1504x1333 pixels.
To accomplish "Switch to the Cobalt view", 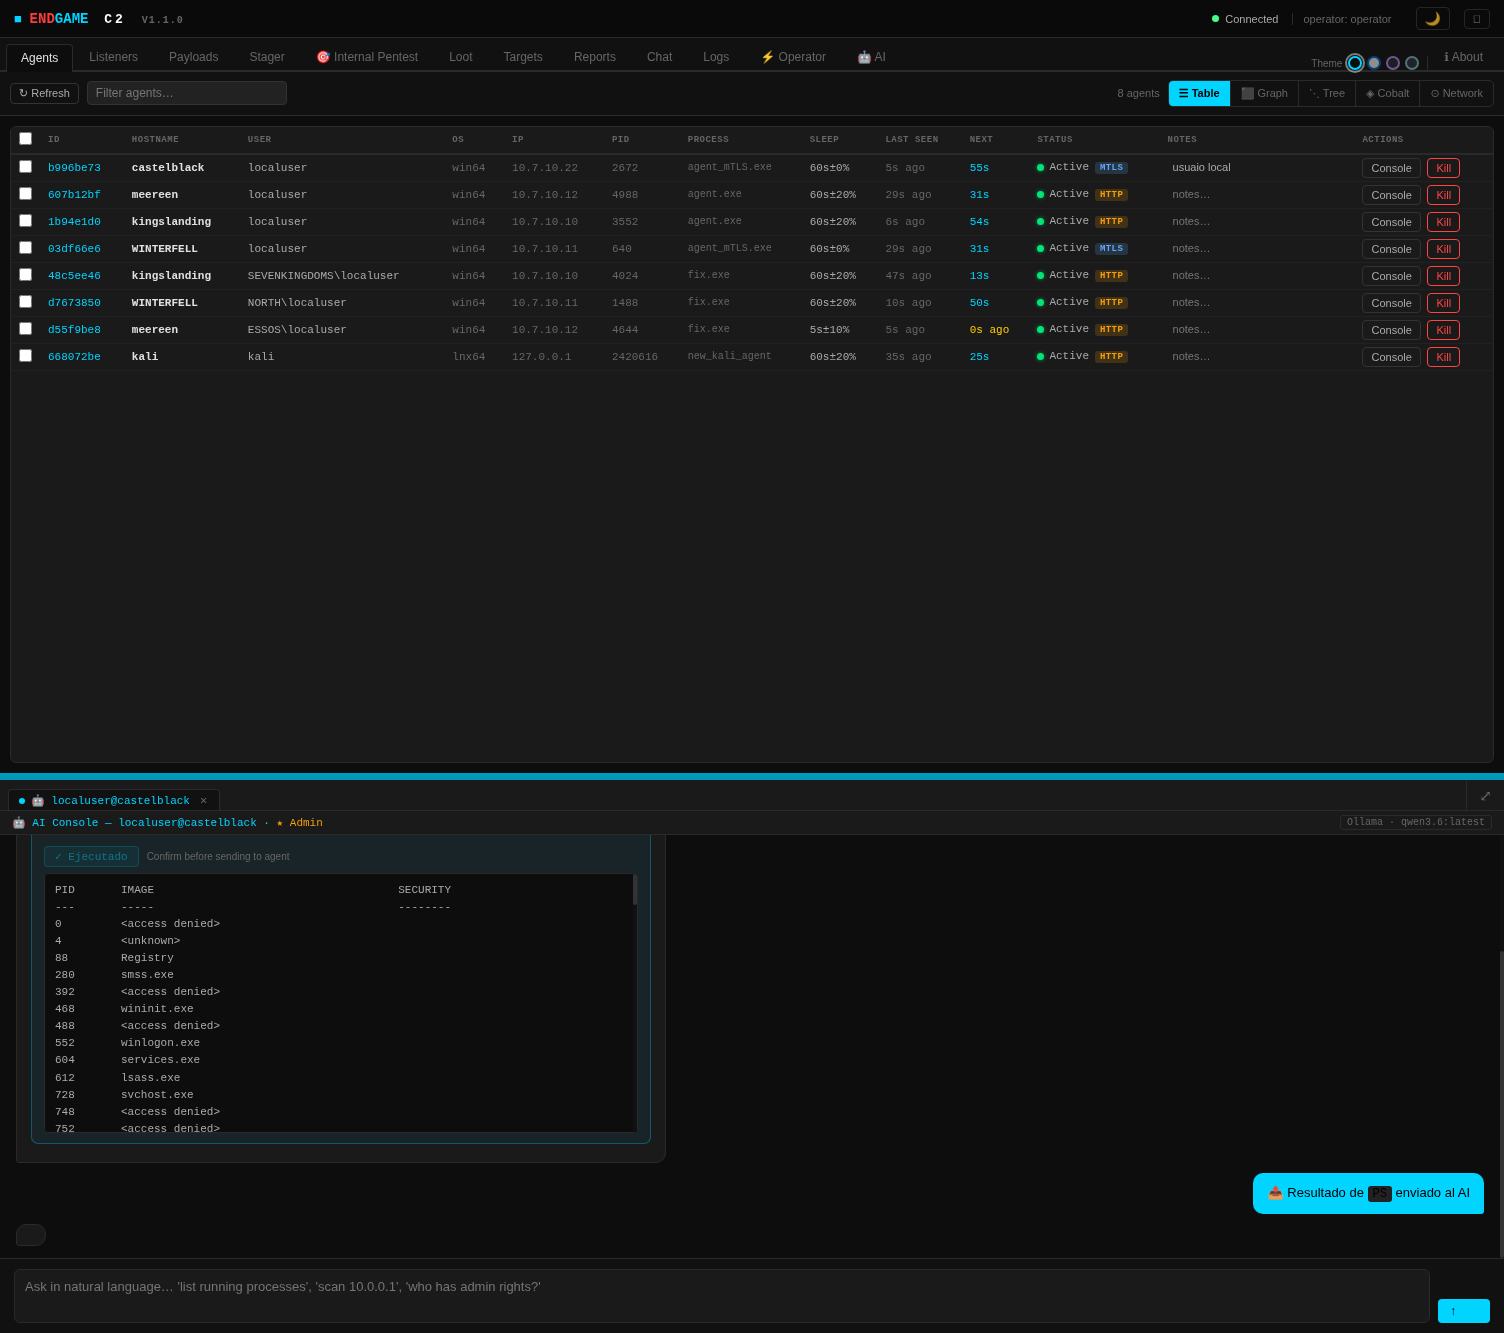I will coord(1387,93).
